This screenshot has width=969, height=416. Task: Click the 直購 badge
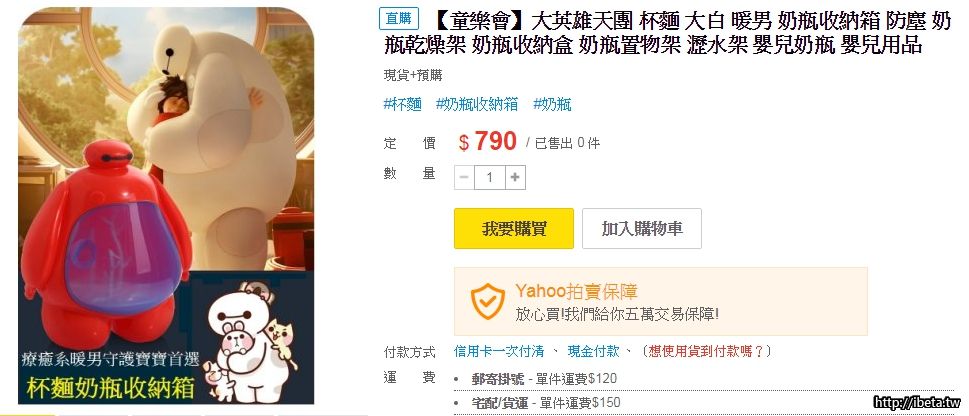click(399, 19)
